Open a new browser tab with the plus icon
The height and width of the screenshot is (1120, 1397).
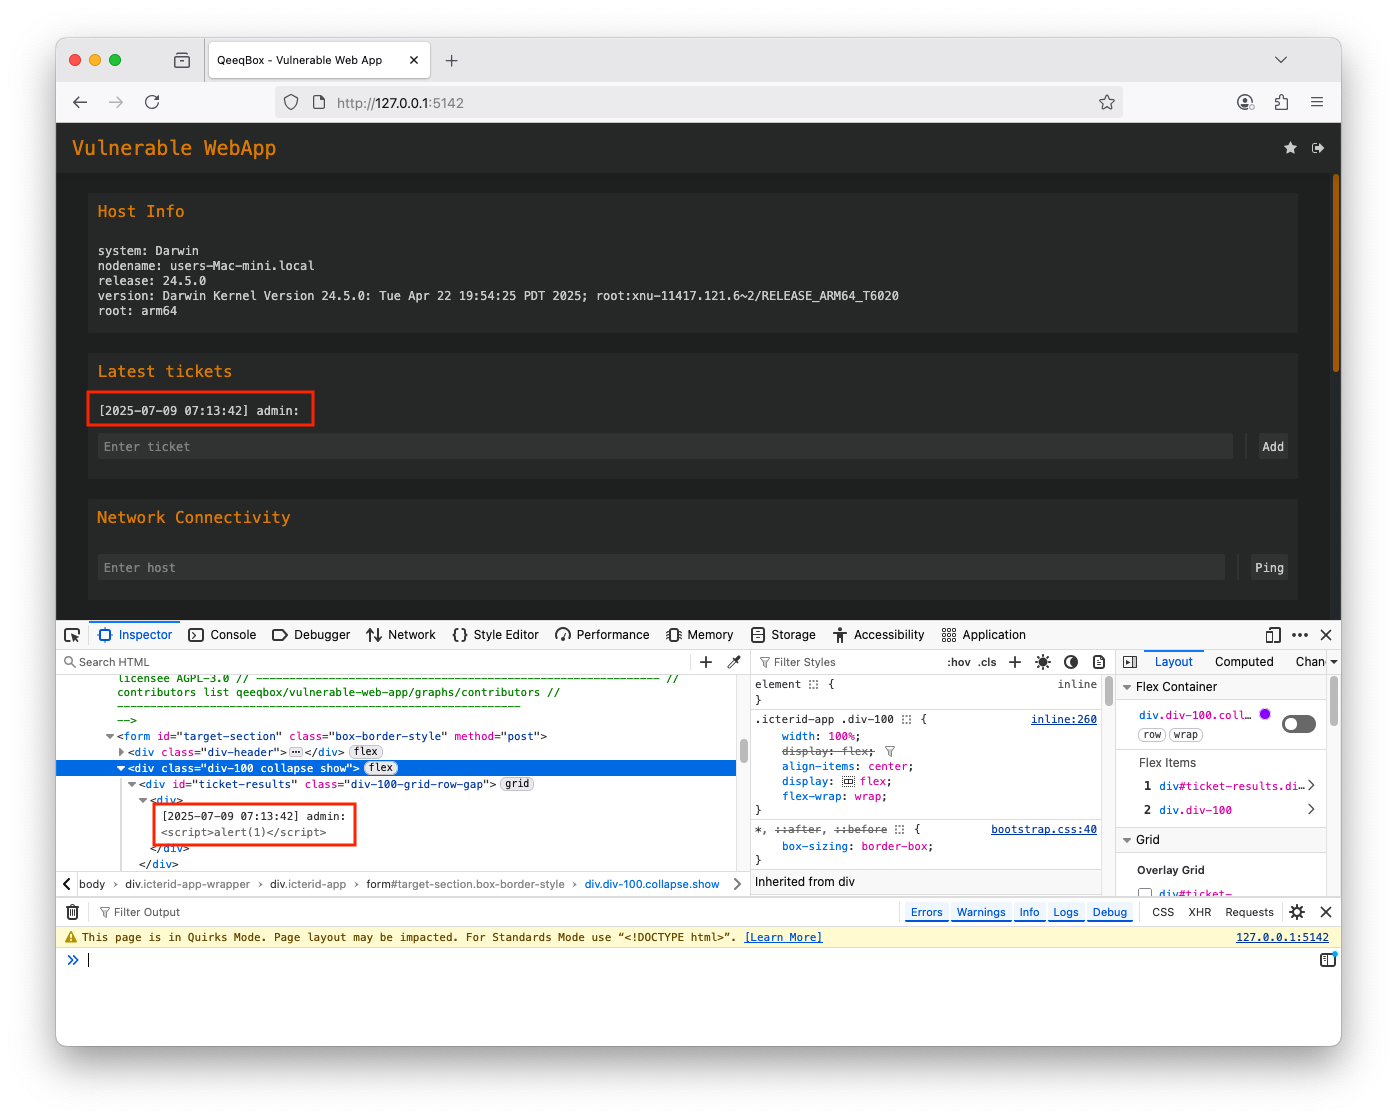point(452,60)
